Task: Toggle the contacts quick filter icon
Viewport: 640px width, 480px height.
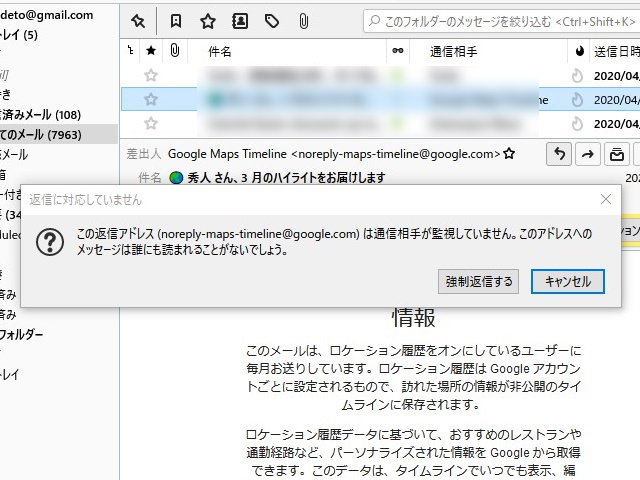Action: pyautogui.click(x=240, y=21)
